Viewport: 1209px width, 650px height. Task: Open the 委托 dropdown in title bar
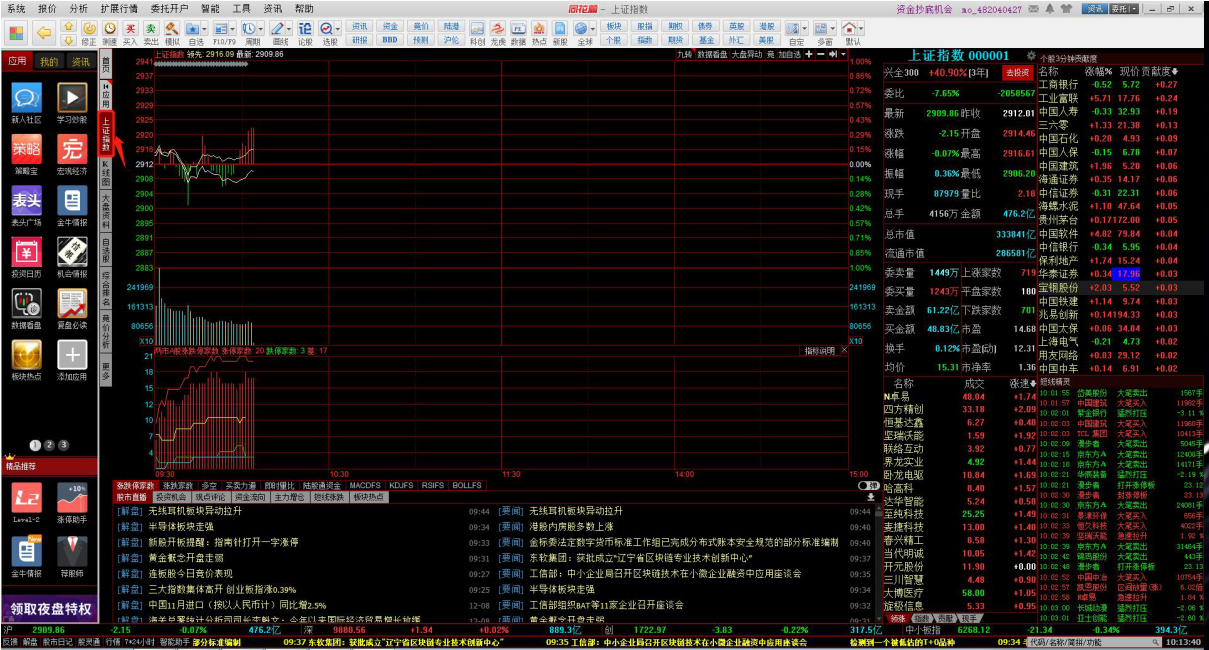[1123, 8]
